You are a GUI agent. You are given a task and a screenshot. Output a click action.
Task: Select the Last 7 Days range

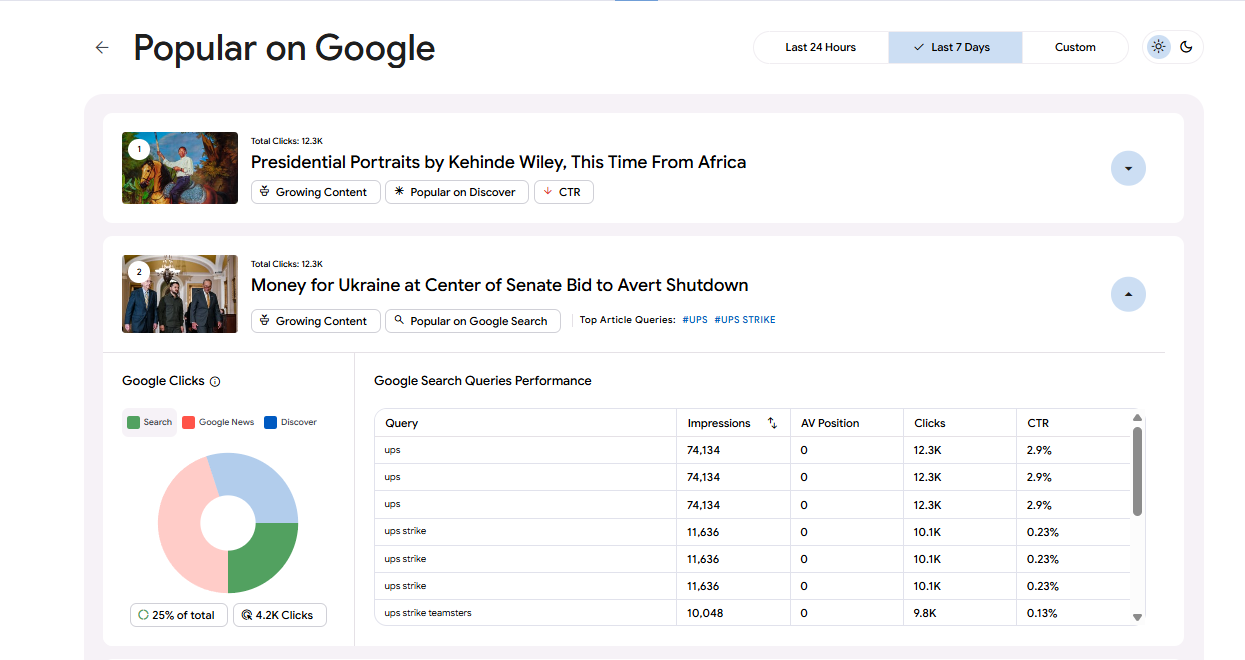[x=955, y=47]
